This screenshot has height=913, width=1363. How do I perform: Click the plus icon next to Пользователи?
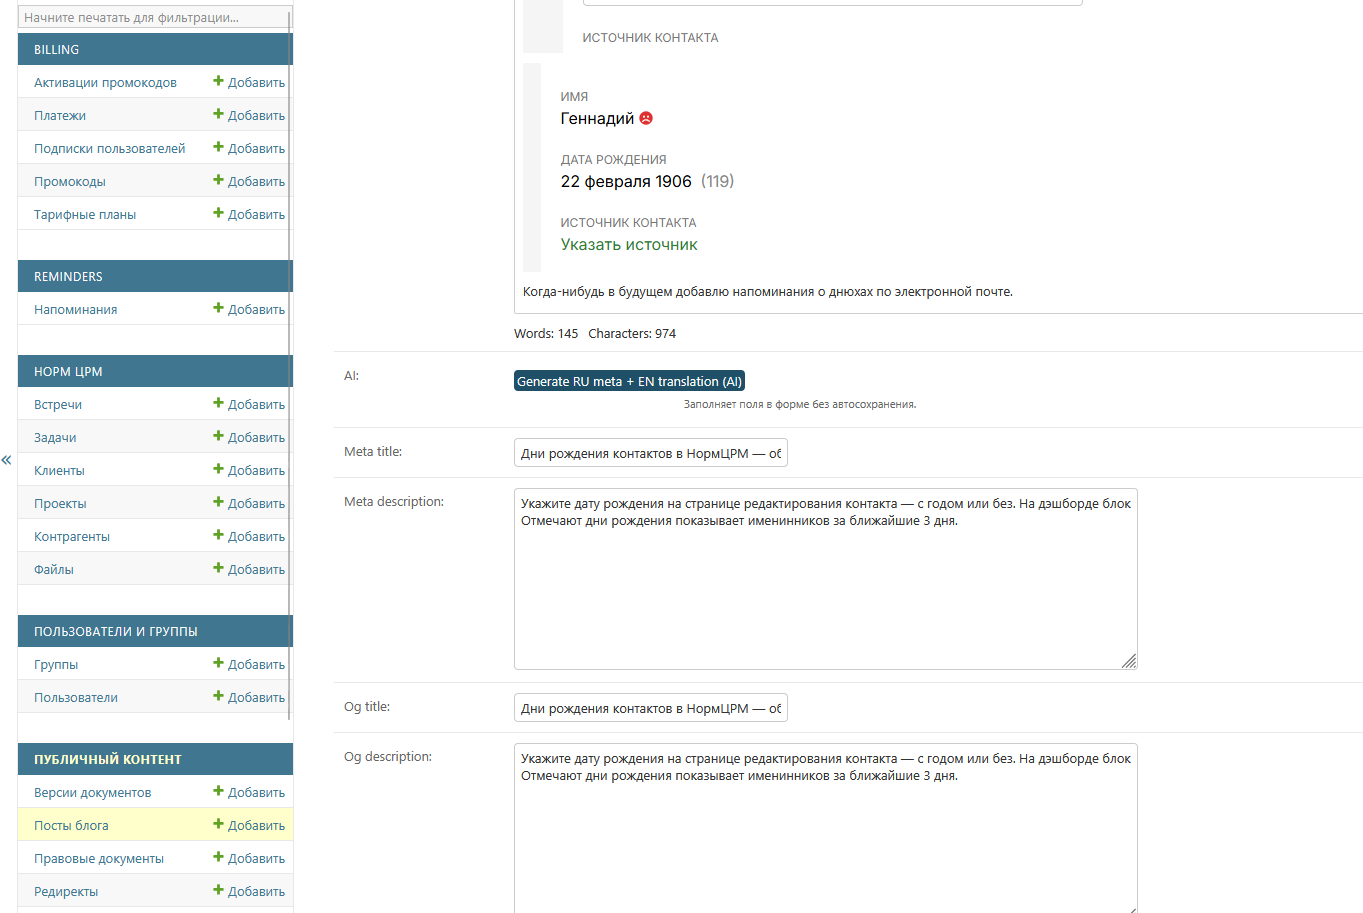click(x=218, y=697)
